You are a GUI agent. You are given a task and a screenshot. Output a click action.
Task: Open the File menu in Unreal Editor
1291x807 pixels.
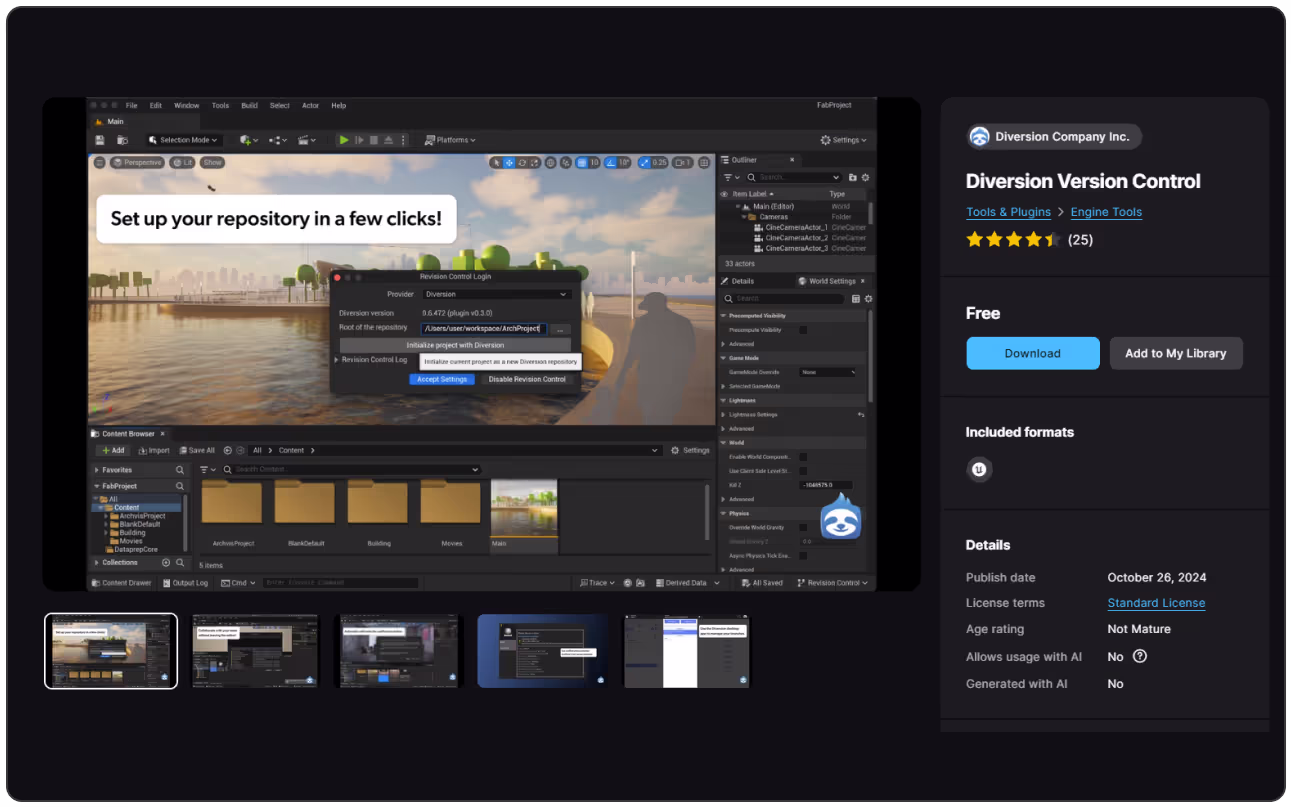pyautogui.click(x=132, y=105)
